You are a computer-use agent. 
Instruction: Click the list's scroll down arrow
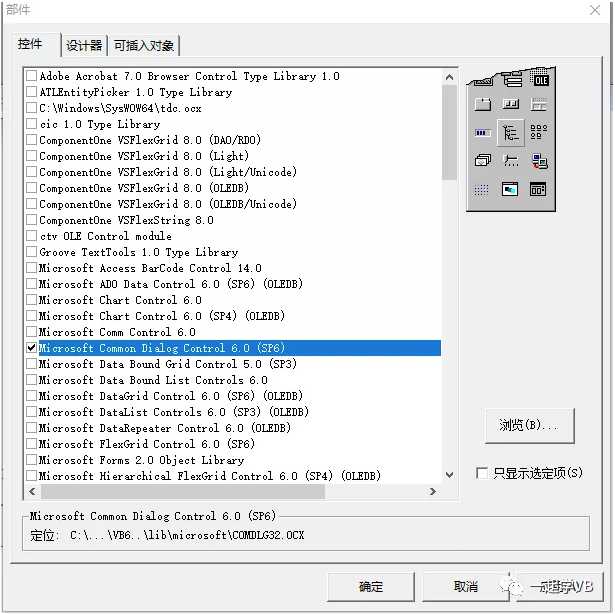pos(449,475)
